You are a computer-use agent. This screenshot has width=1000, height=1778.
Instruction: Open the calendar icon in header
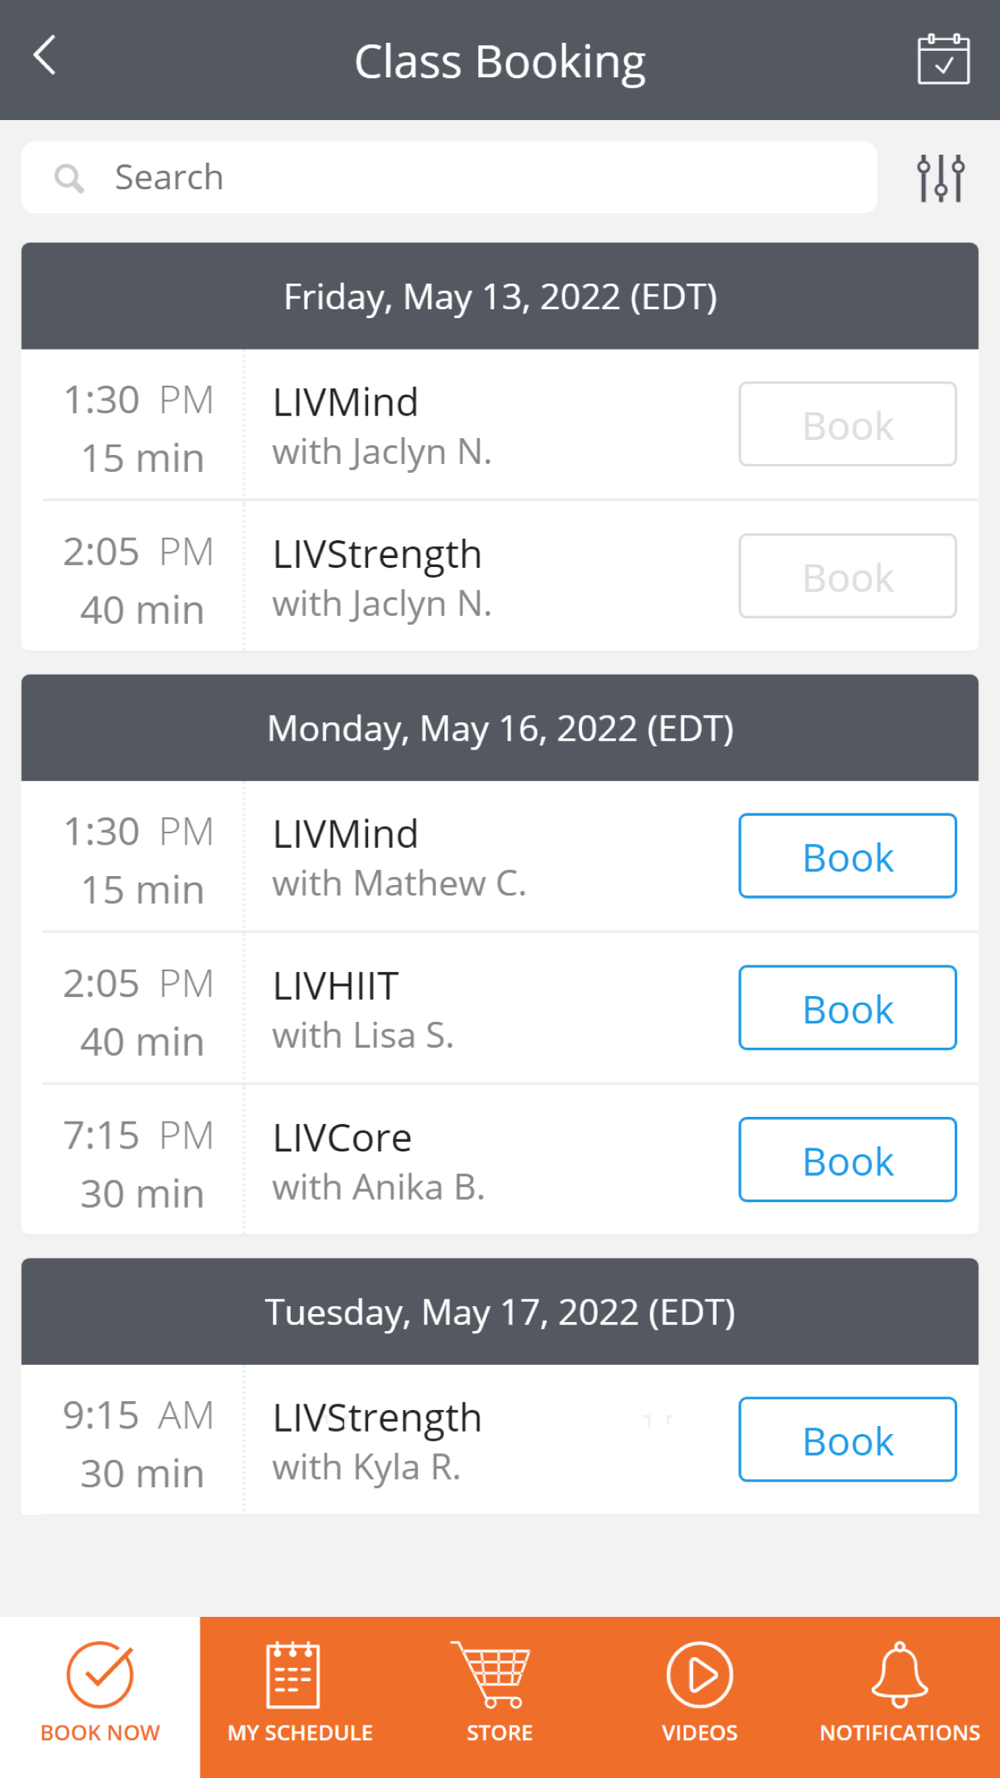943,60
